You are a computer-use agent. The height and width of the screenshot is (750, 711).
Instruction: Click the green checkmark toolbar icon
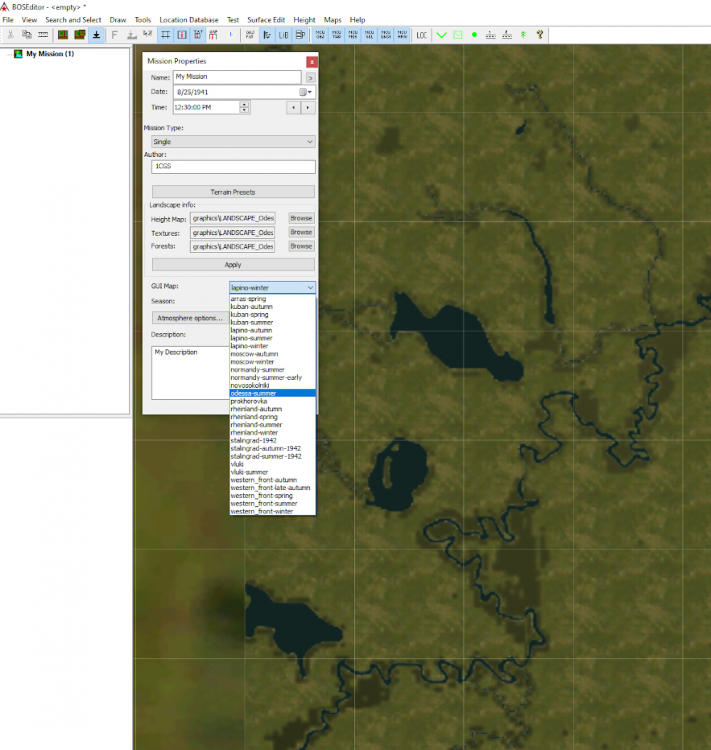[x=442, y=35]
